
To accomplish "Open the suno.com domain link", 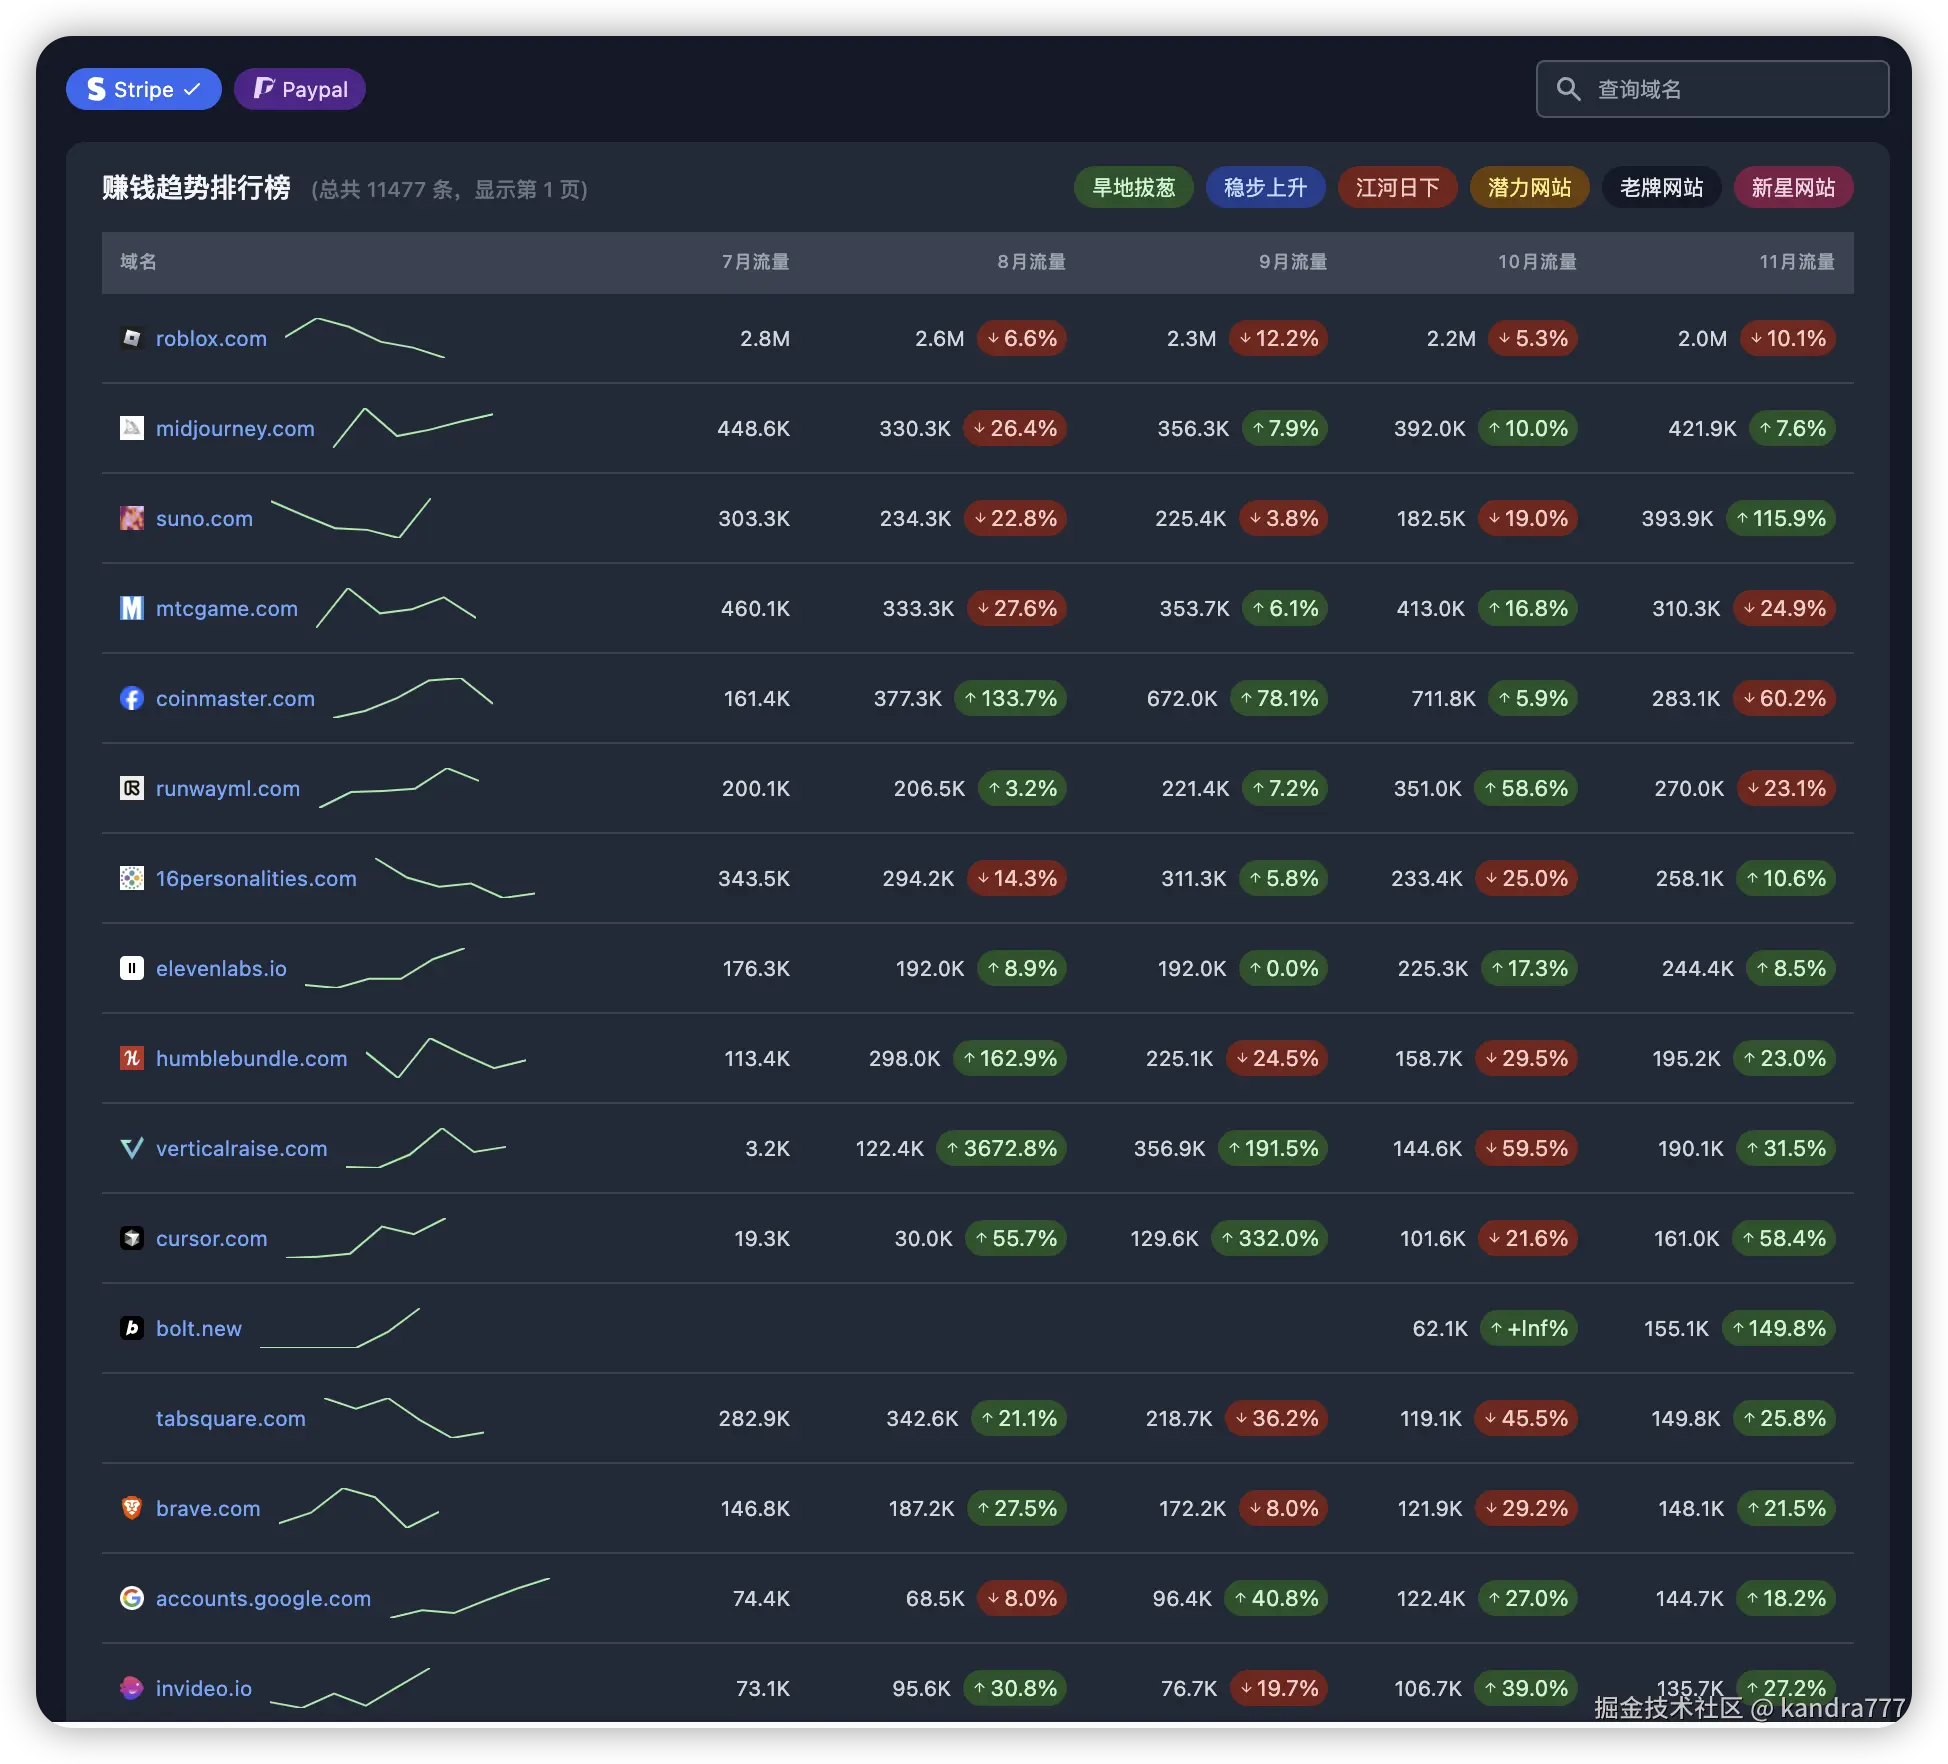I will coord(204,518).
